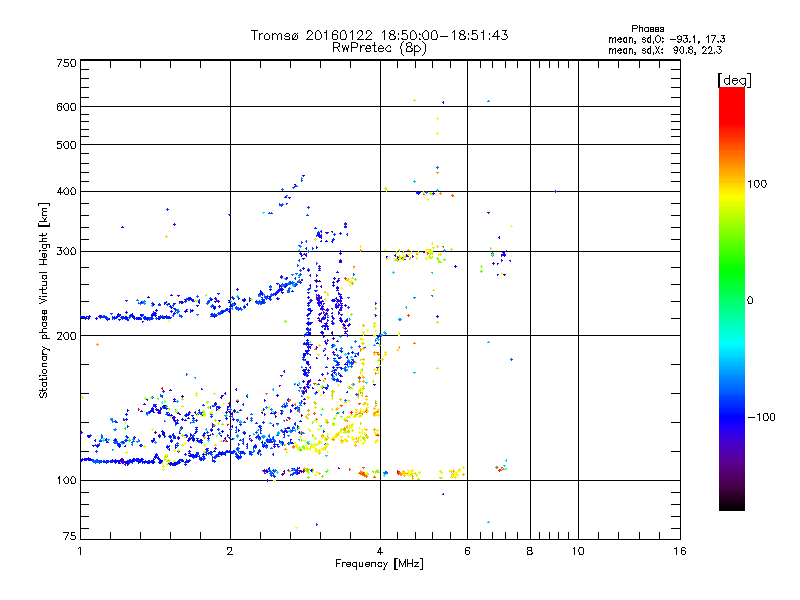The height and width of the screenshot is (600, 800).
Task: Click the y-axis tick label '750'
Action: pyautogui.click(x=66, y=63)
